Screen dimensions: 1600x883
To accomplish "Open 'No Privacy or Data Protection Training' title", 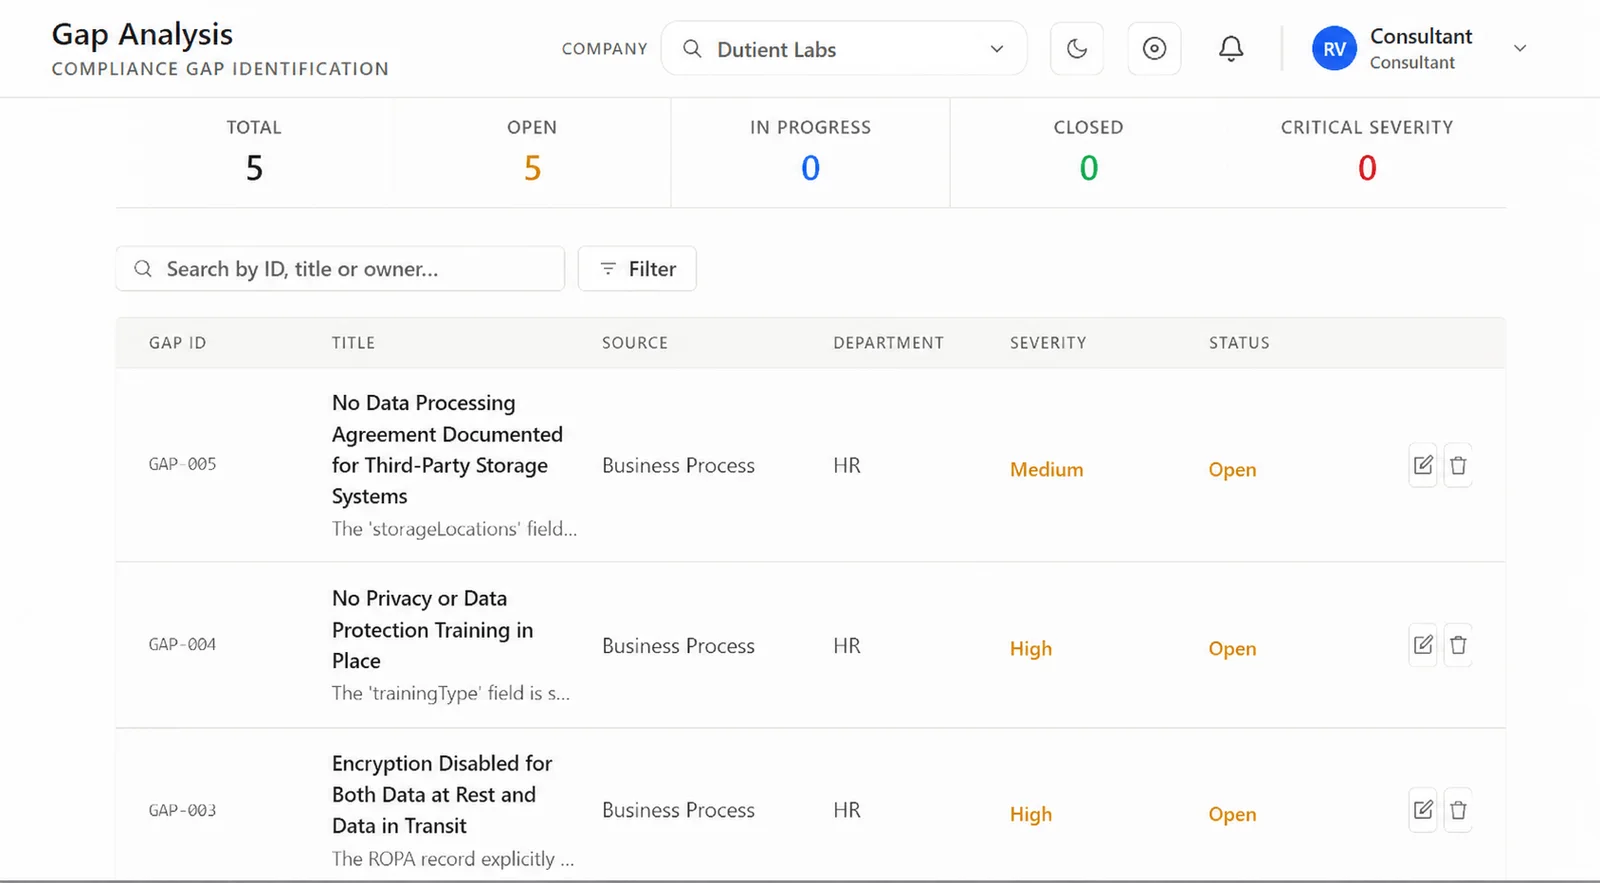I will pos(433,629).
